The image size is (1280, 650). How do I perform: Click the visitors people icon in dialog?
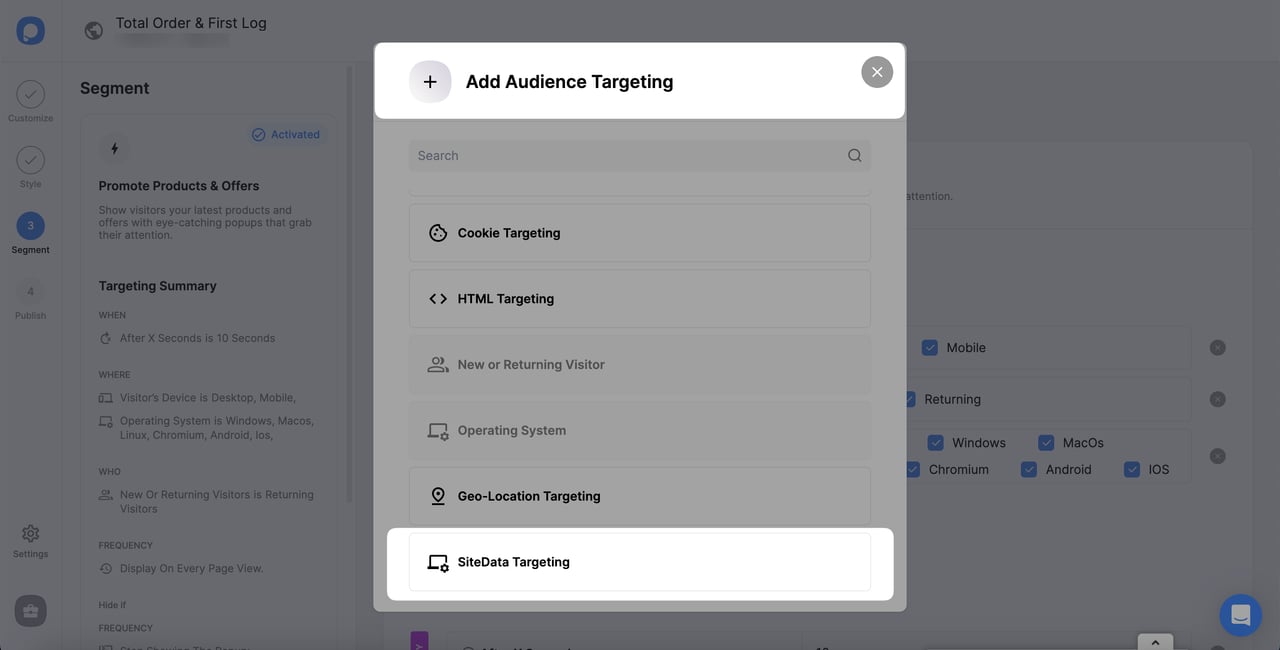(438, 365)
